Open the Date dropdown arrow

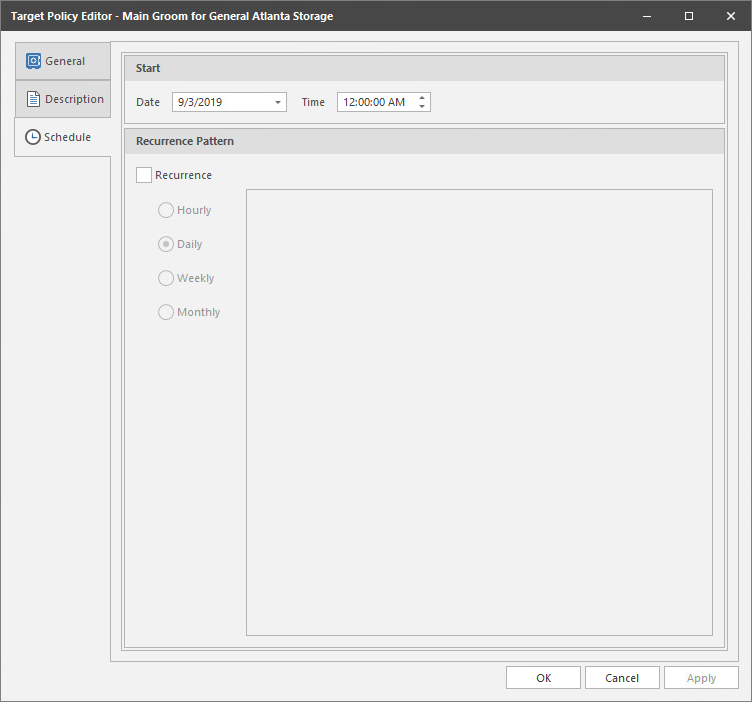click(x=278, y=102)
